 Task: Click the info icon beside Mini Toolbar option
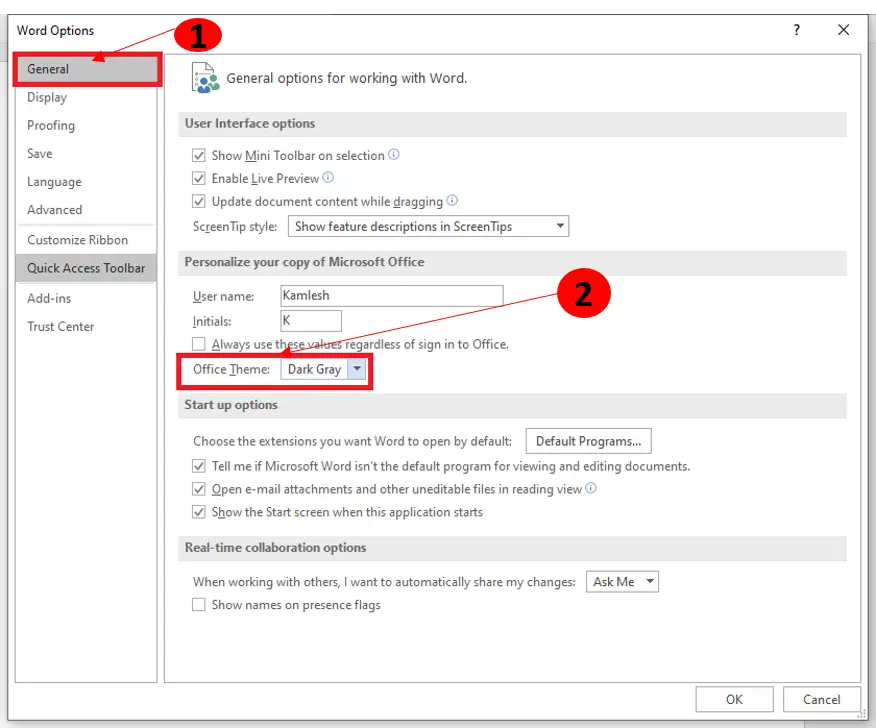tap(394, 154)
